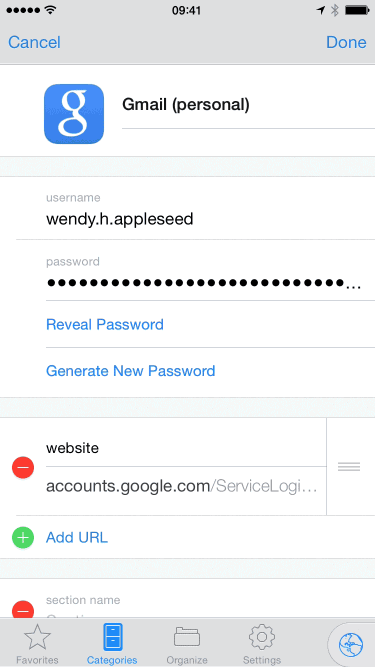Remove the website URL with red minus
The height and width of the screenshot is (667, 375).
pyautogui.click(x=23, y=467)
